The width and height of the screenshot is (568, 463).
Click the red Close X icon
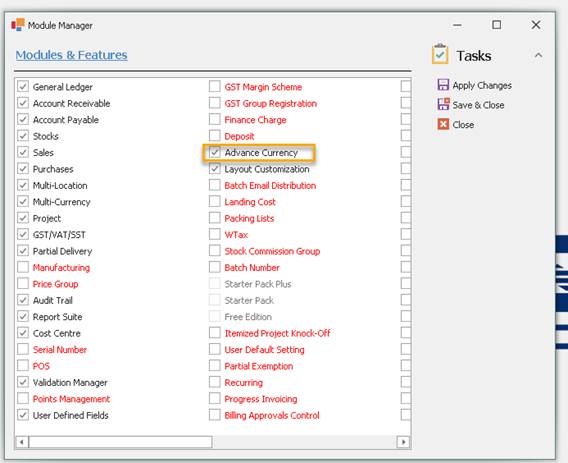443,124
